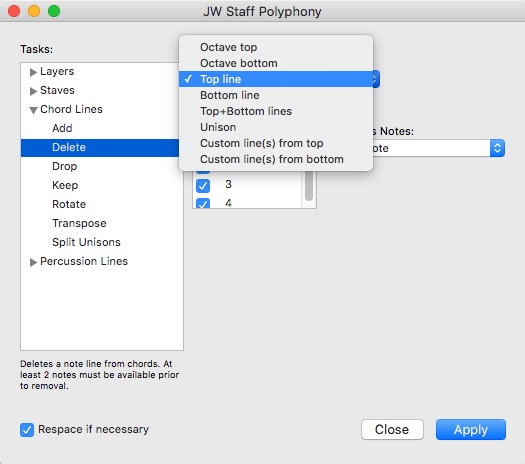The height and width of the screenshot is (464, 525).
Task: Close the window with red button
Action: coord(14,11)
